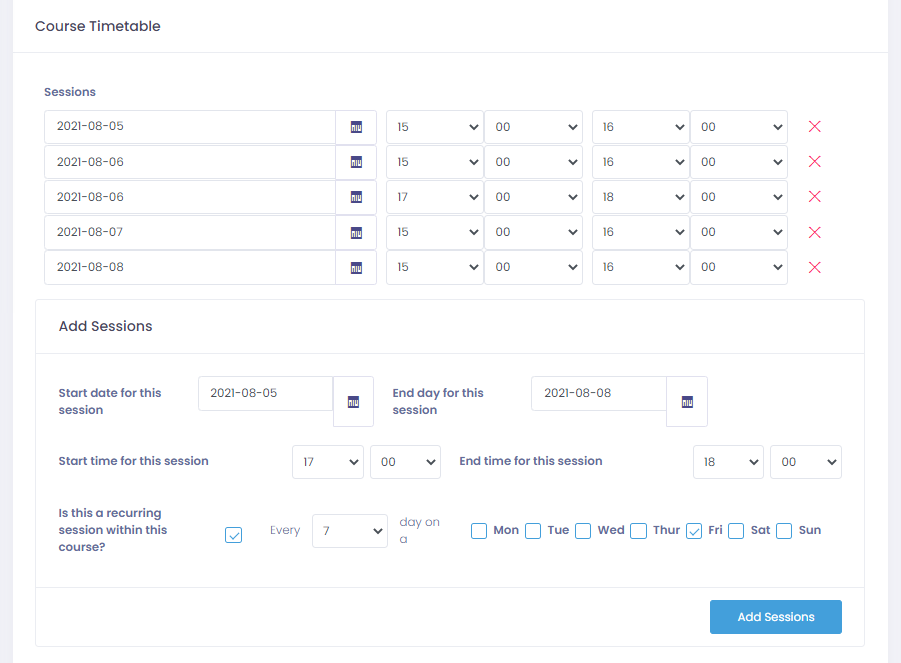
Task: Select the Wed weekday checkbox
Action: [583, 531]
